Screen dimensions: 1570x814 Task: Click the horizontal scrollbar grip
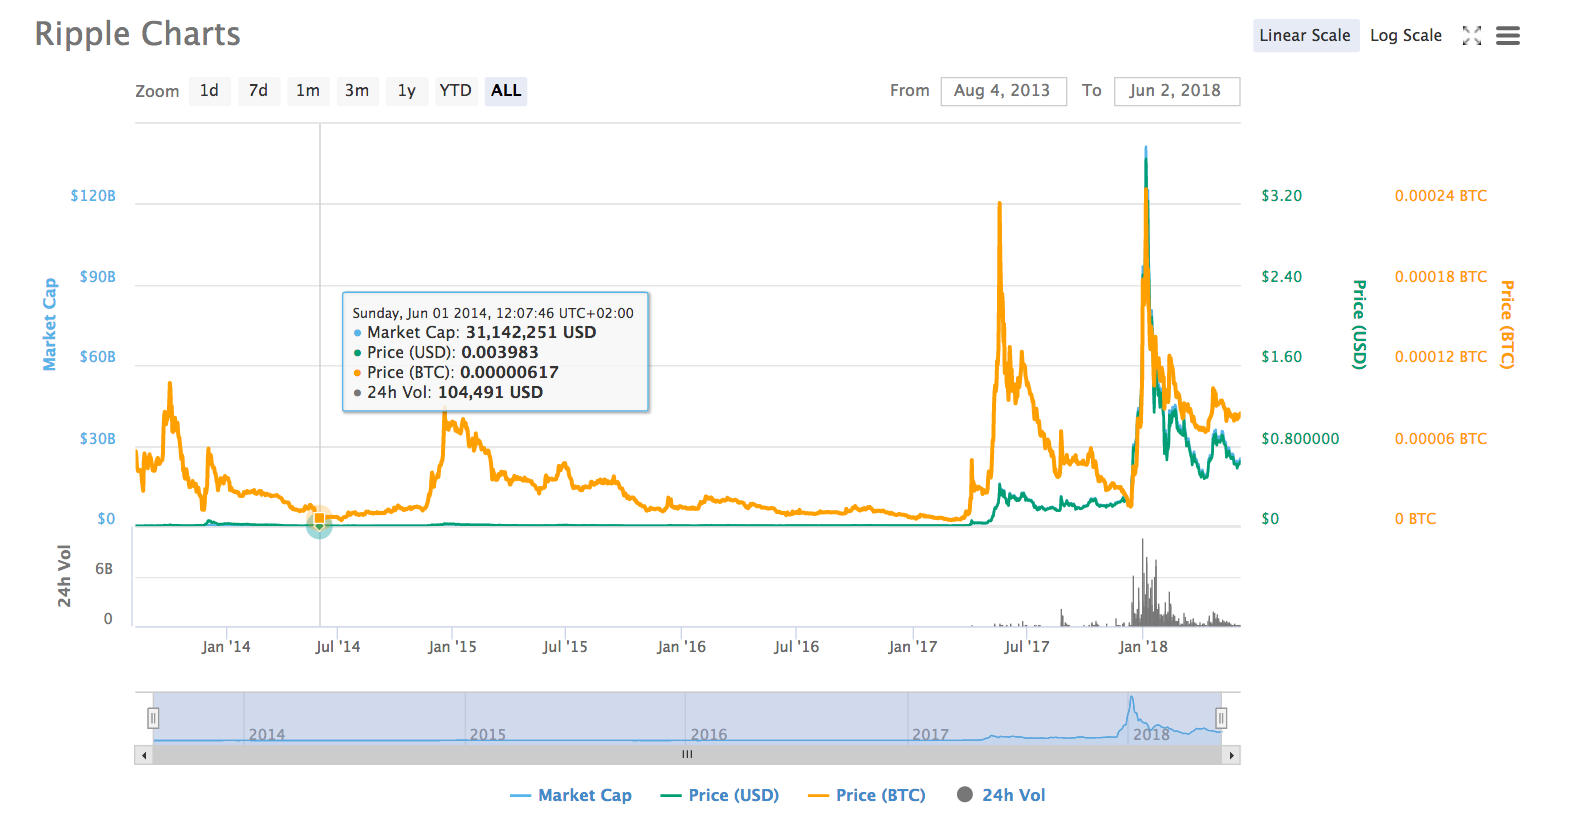pyautogui.click(x=687, y=755)
